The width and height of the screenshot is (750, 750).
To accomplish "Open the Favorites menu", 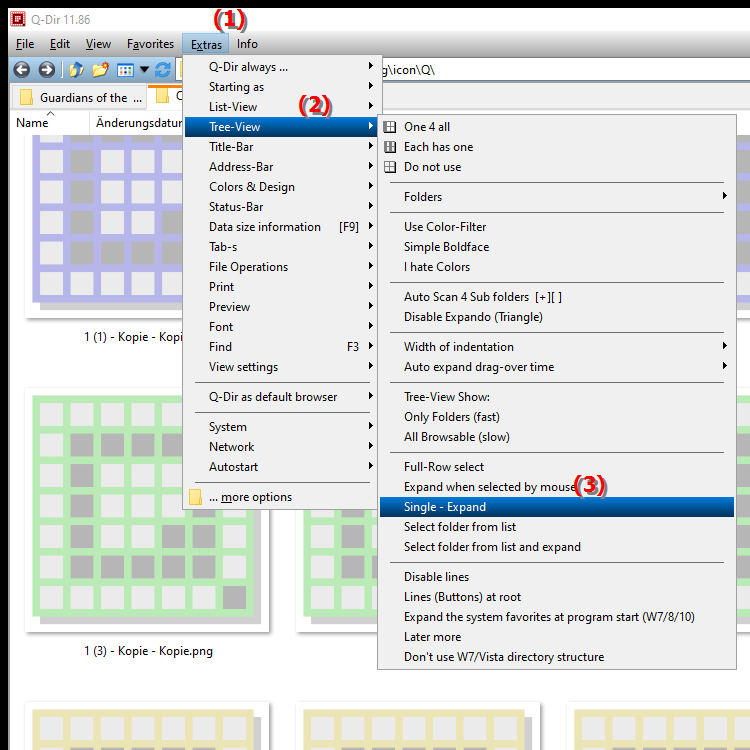I will click(x=150, y=44).
